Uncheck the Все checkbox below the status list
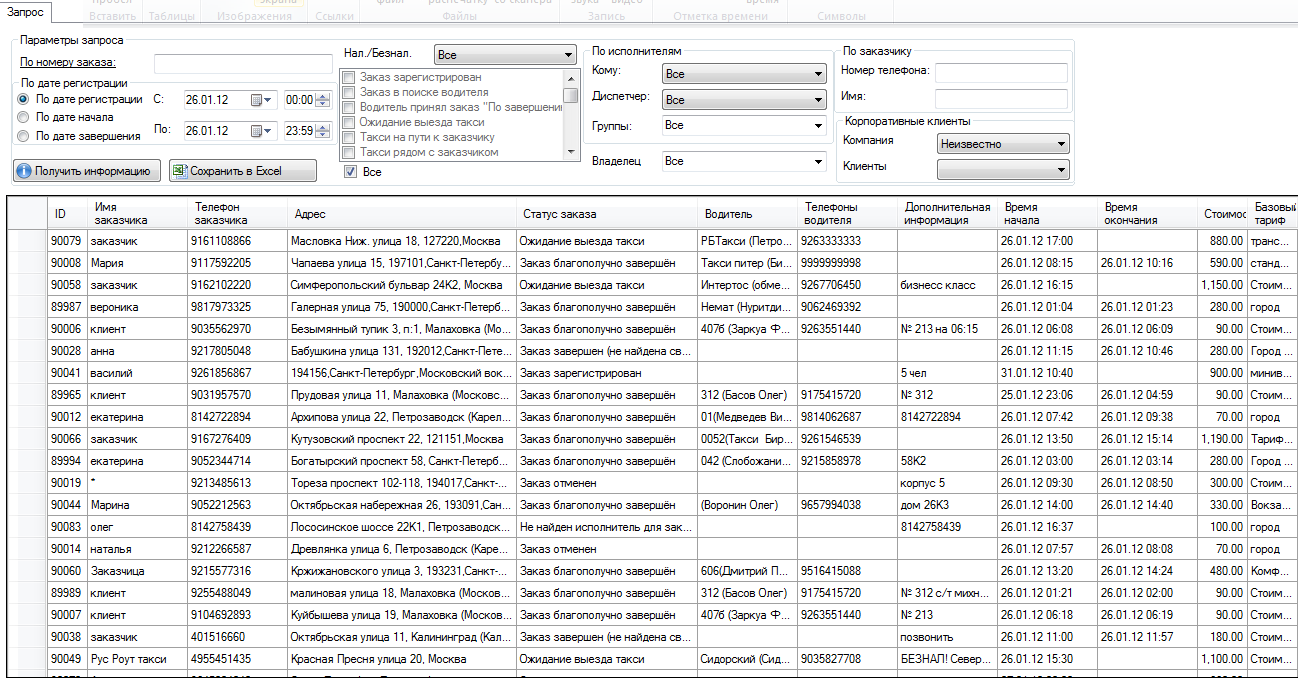Viewport: 1298px width, 680px height. point(350,172)
